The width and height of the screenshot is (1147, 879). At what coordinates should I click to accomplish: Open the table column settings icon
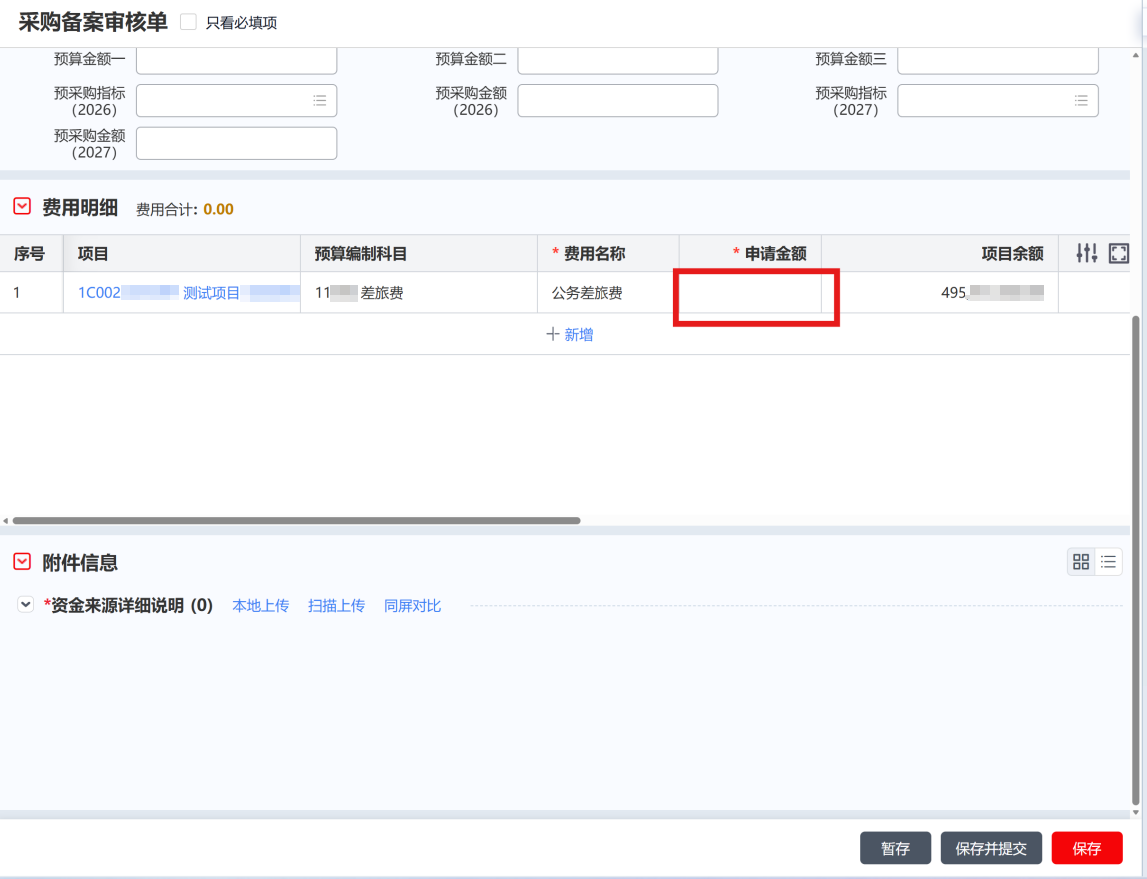(x=1087, y=254)
